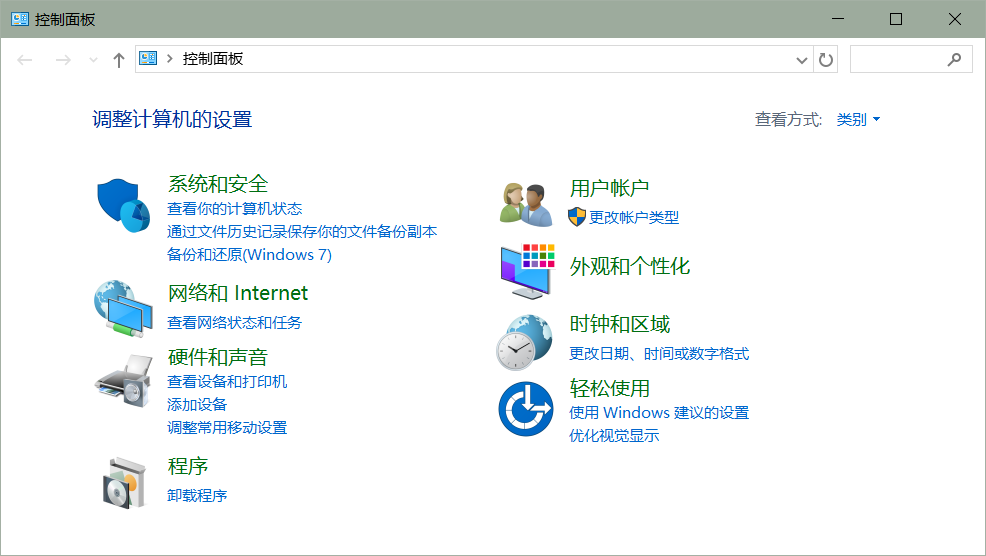Expand the breadcrumb chevron before 控制面板
Viewport: 986px width, 556px height.
coord(170,58)
